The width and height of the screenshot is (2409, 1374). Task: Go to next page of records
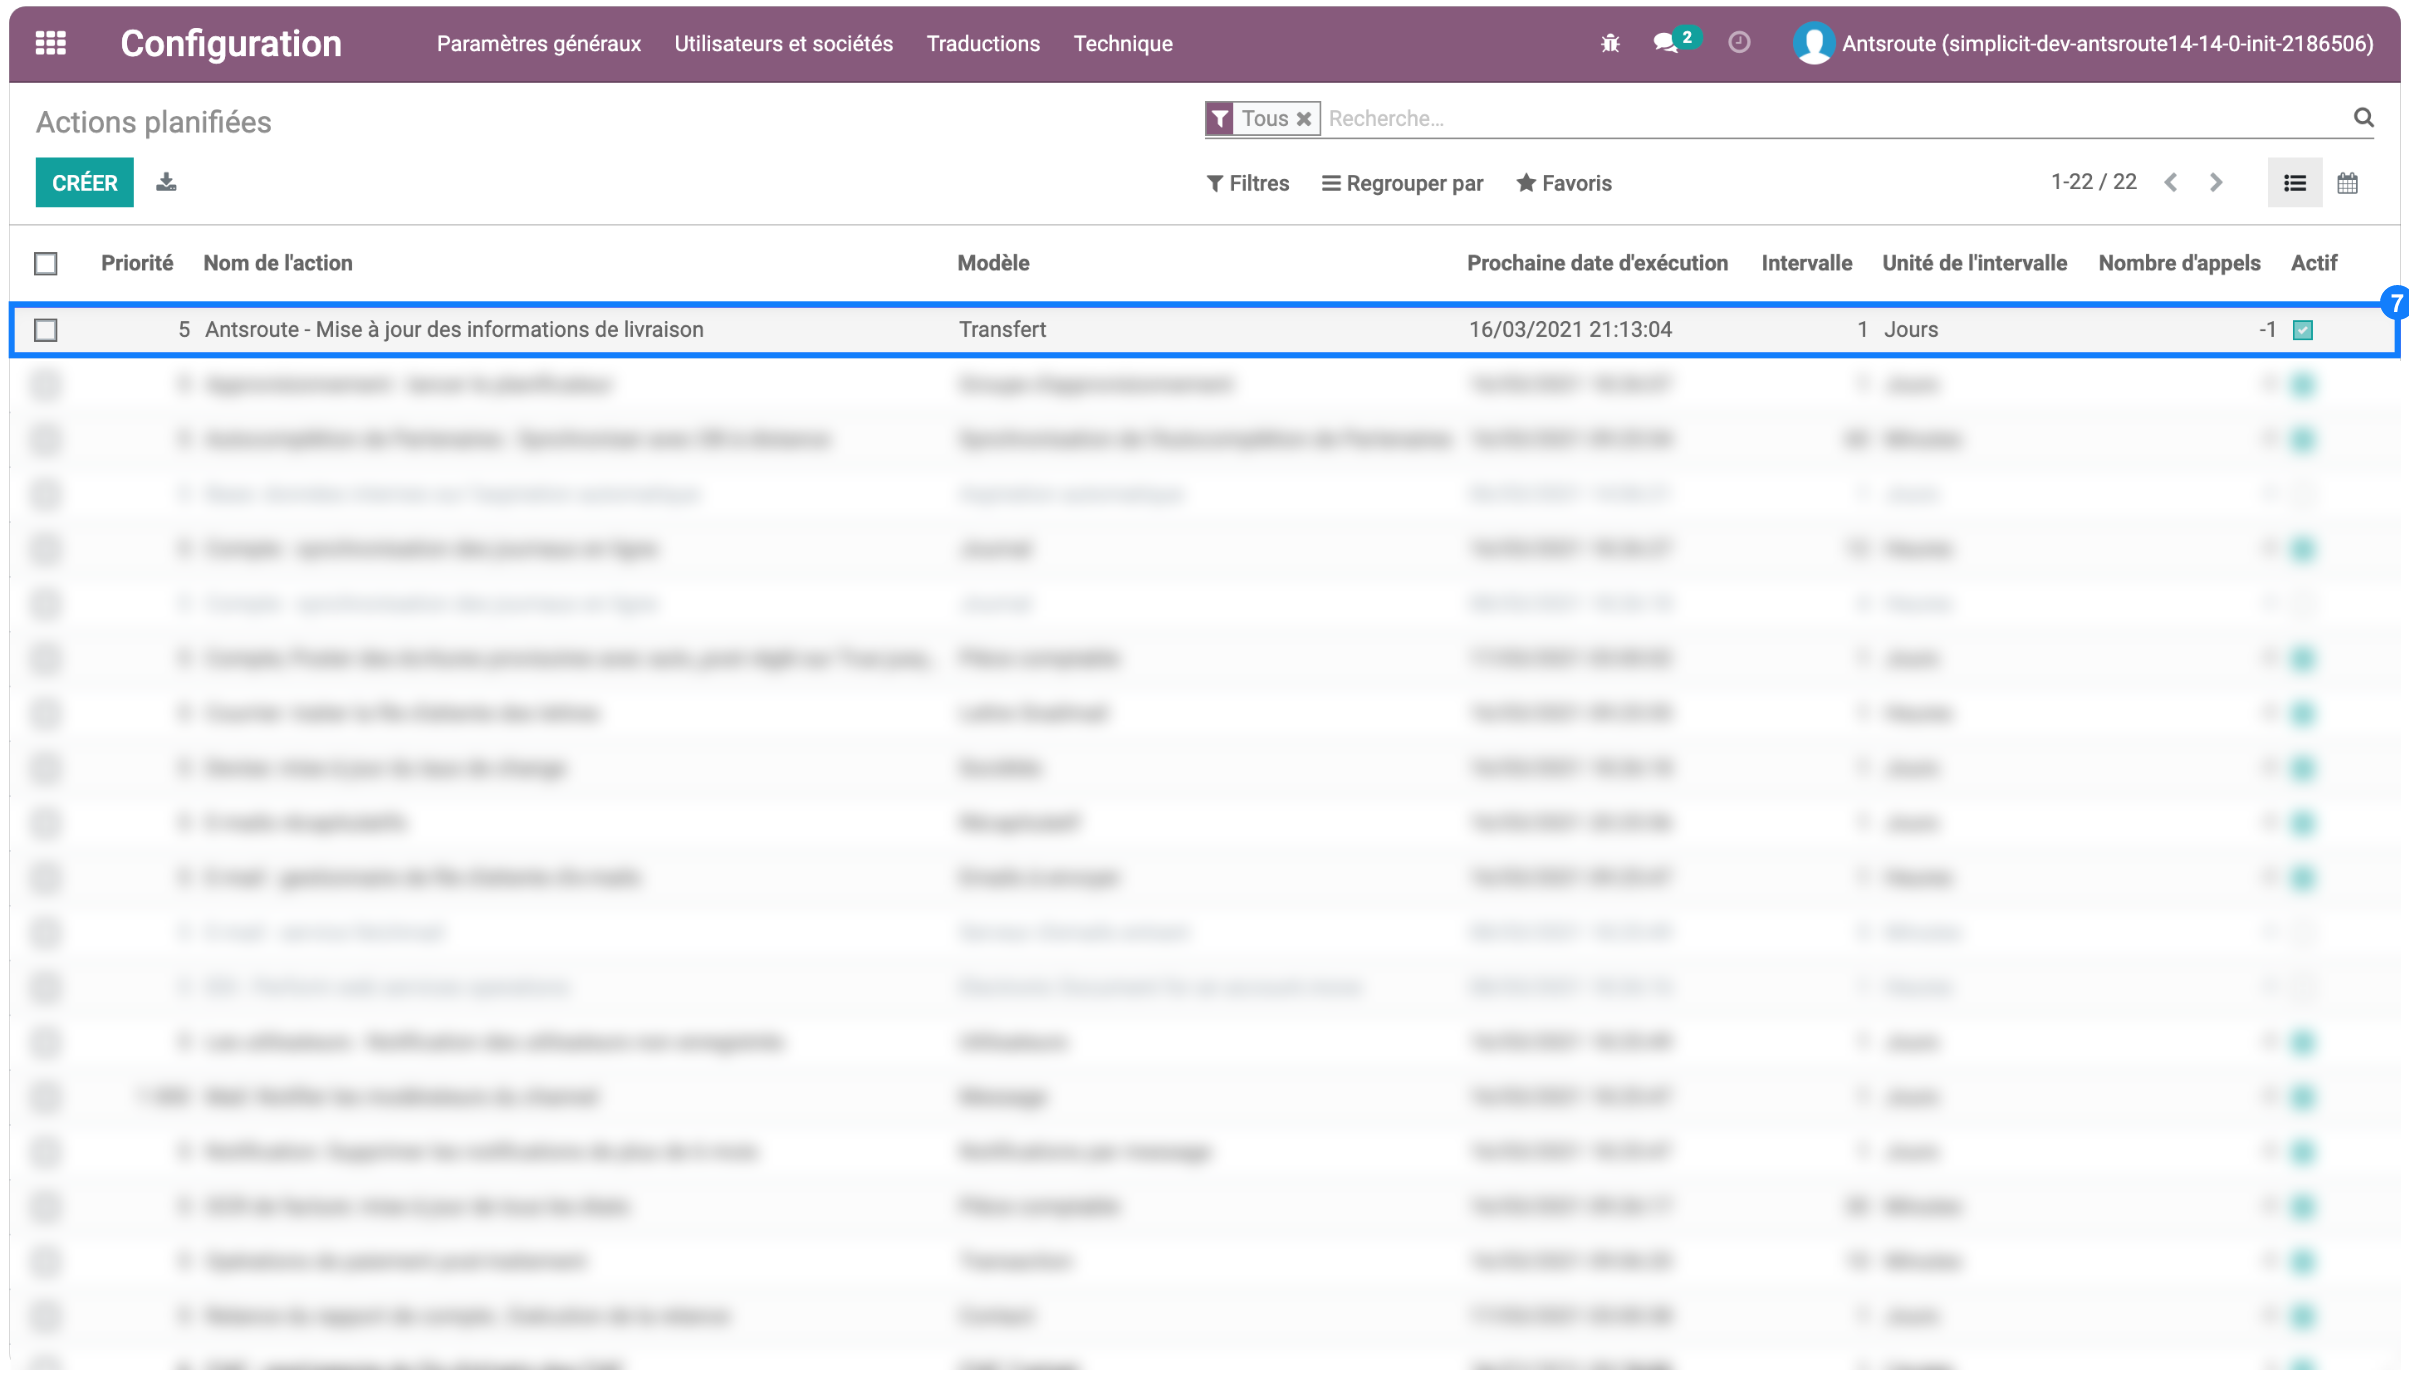[2216, 182]
